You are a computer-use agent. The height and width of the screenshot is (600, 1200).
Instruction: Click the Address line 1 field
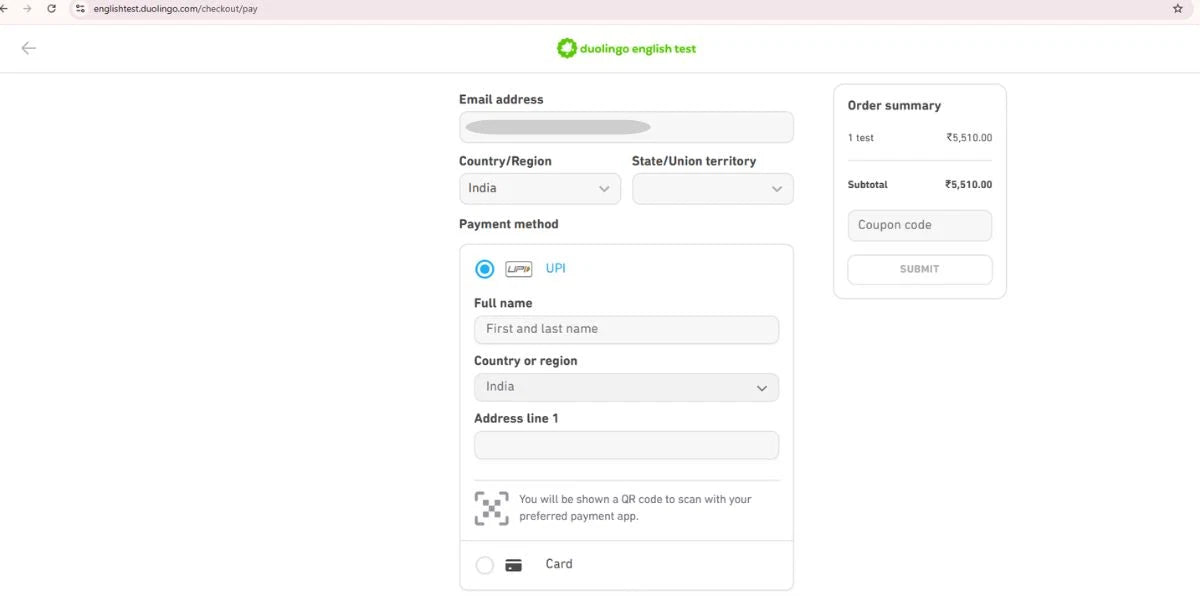[x=626, y=445]
